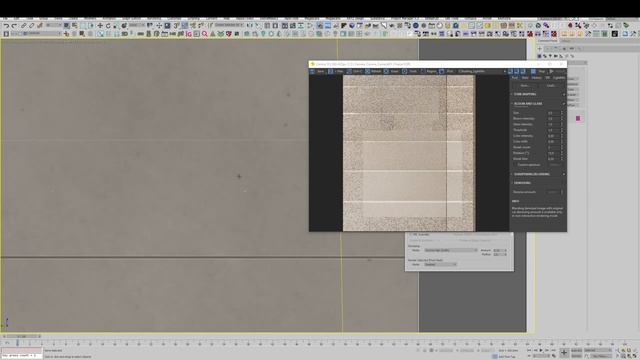Click the Denoise amount field

553,192
